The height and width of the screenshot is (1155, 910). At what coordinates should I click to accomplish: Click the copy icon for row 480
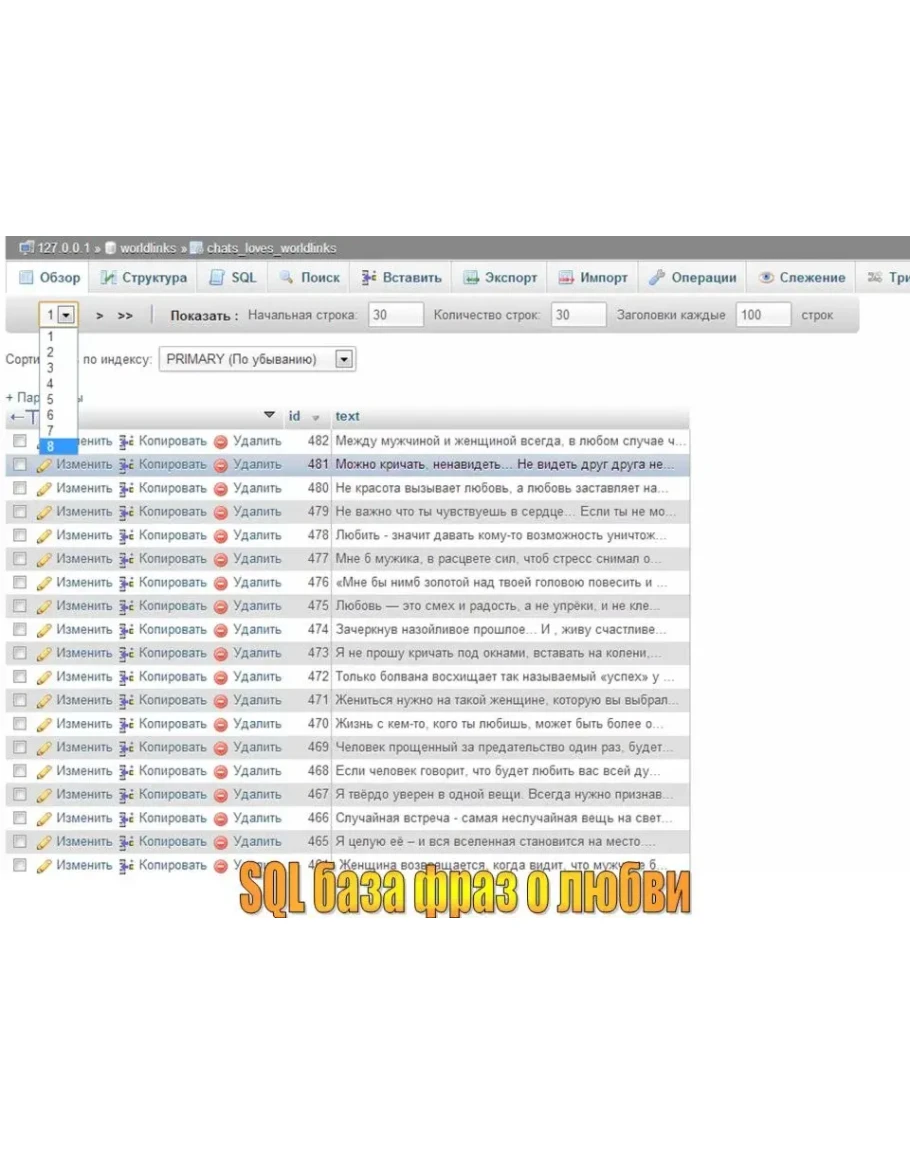[x=126, y=489]
